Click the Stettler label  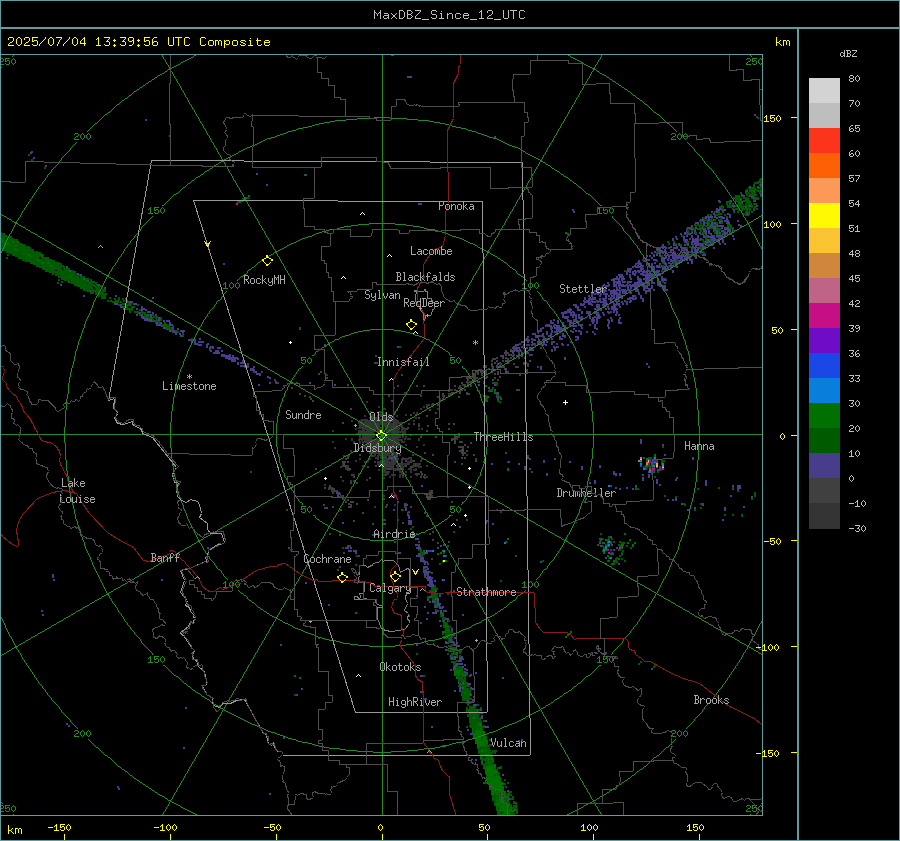pyautogui.click(x=583, y=289)
